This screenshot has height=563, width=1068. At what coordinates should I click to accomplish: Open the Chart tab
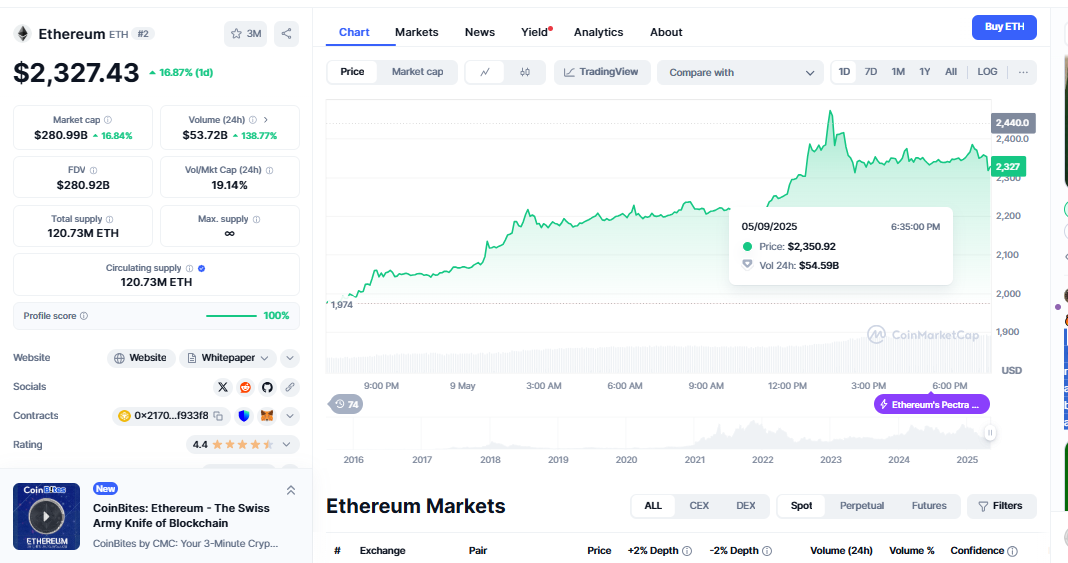pyautogui.click(x=354, y=33)
